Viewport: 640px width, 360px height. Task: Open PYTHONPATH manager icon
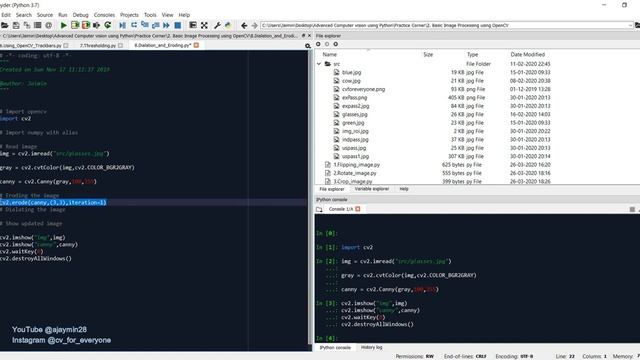228,25
